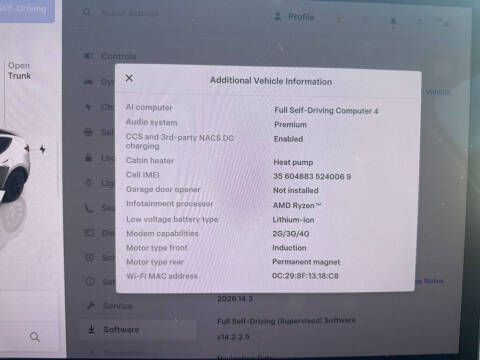Viewport: 480px width, 360px height.
Task: Click the Locks padlock icon in sidebar
Action: (x=88, y=157)
